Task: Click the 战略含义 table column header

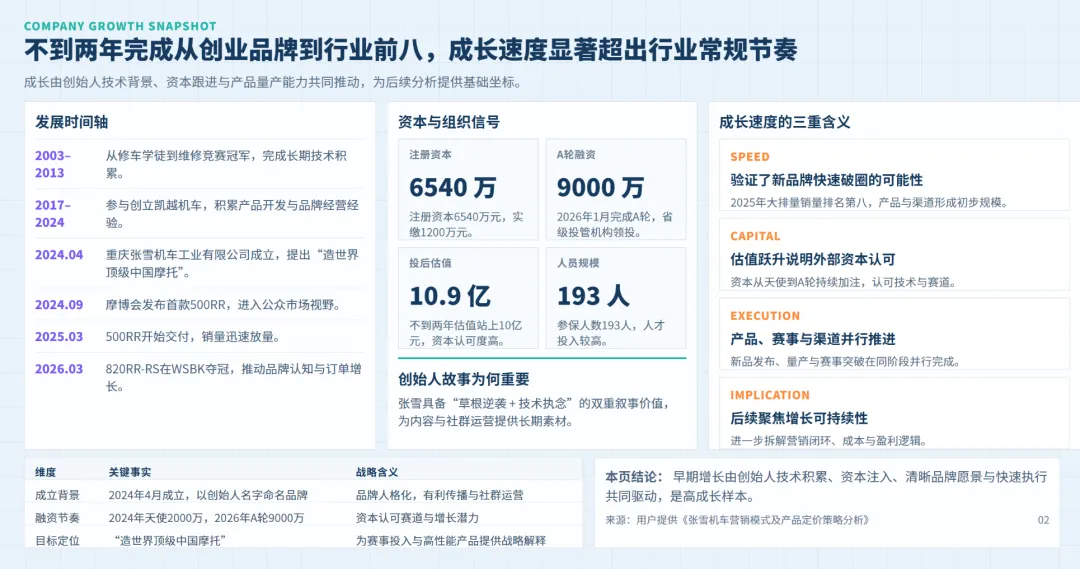Action: 377,473
